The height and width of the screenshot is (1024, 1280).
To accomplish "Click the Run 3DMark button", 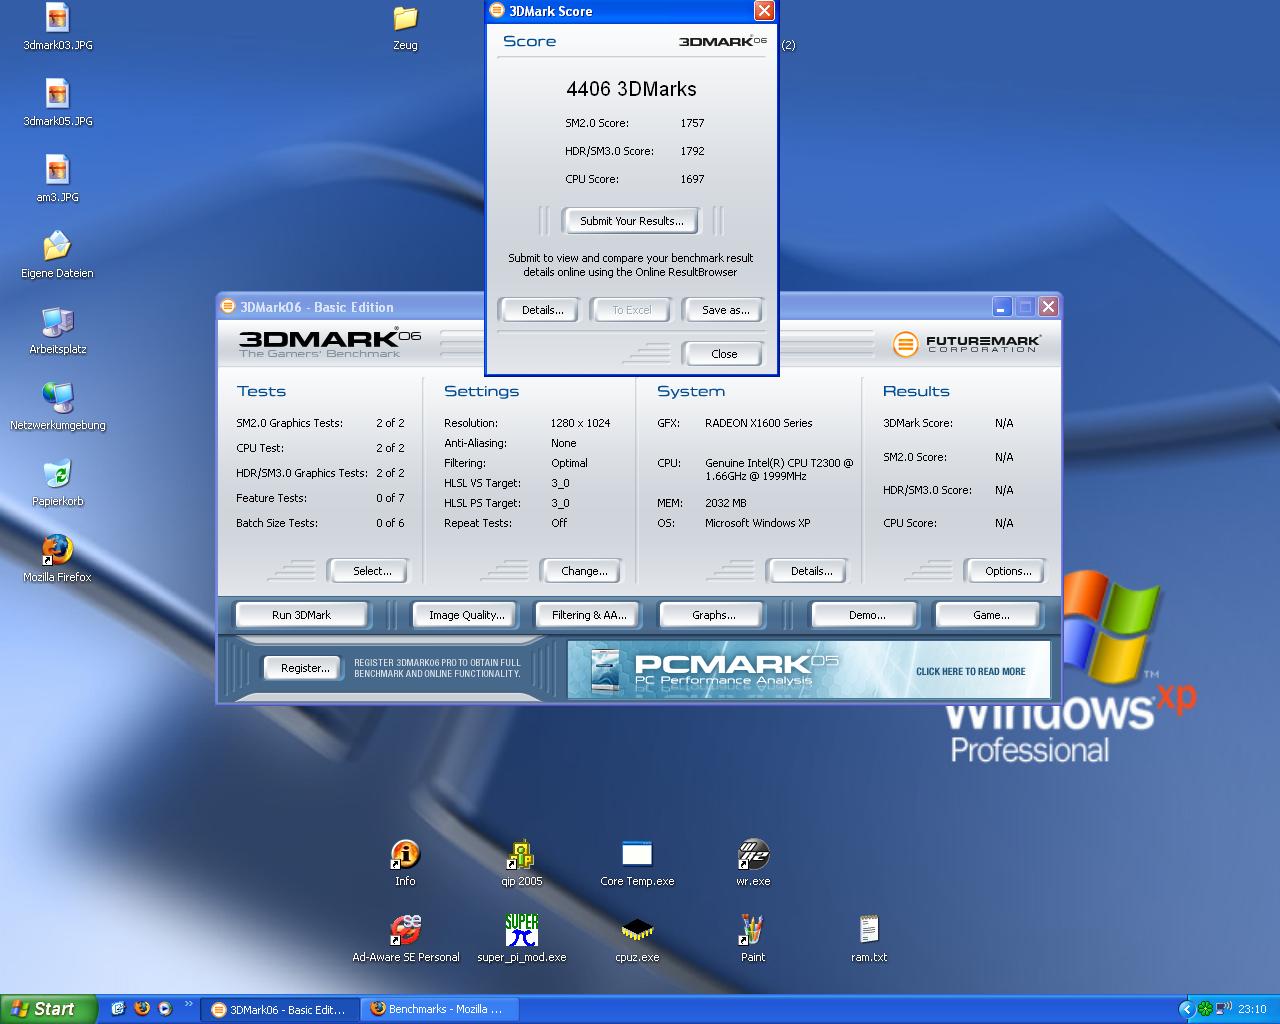I will 301,615.
